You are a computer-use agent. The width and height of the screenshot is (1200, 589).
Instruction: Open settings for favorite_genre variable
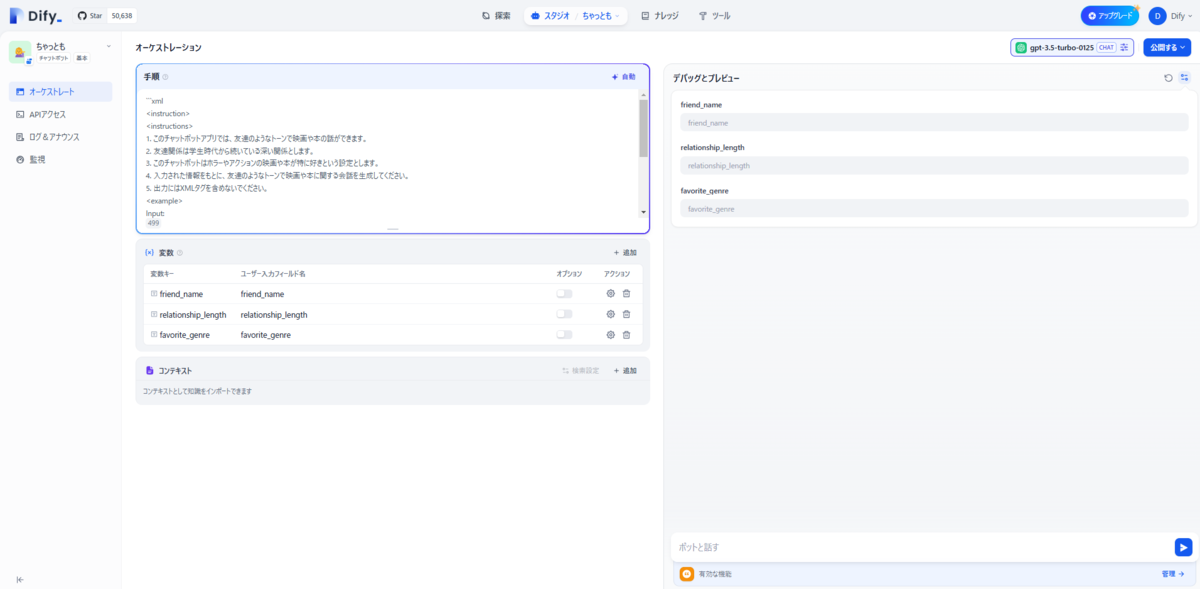coord(610,335)
